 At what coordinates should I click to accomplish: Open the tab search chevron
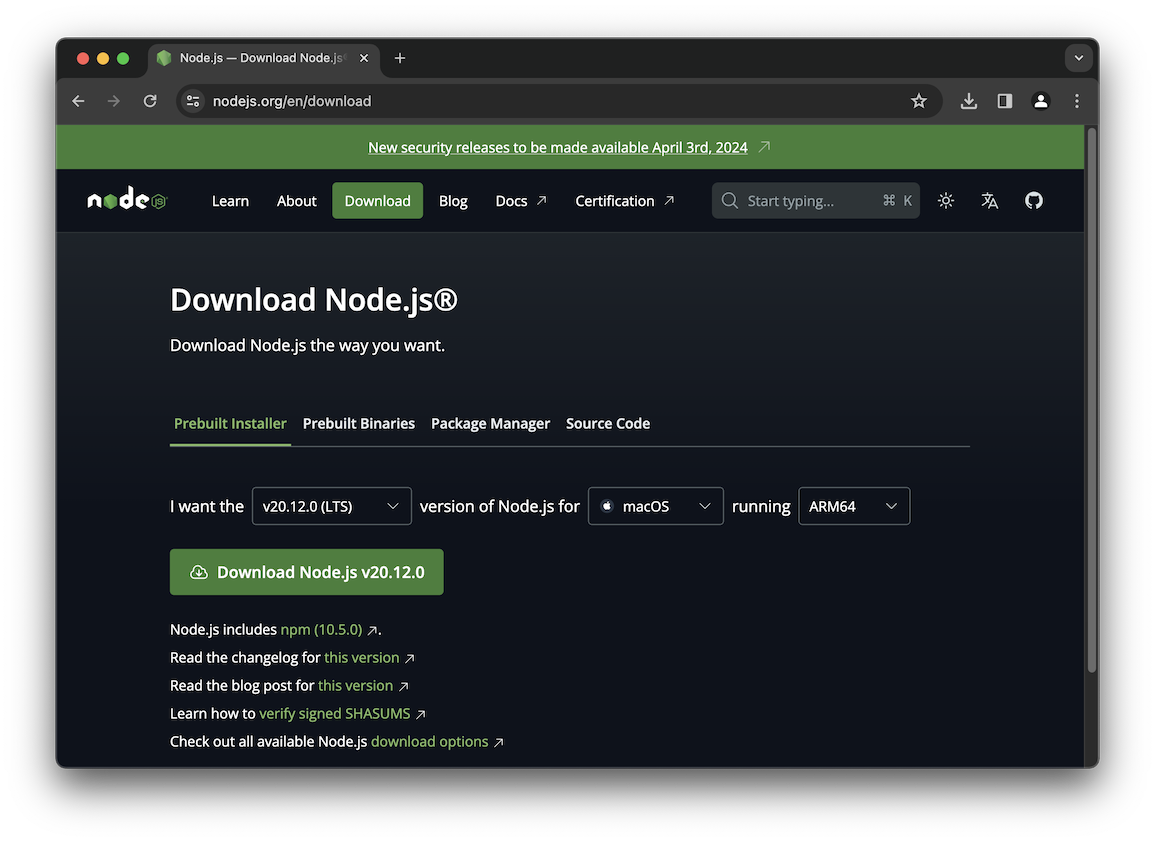[x=1078, y=58]
